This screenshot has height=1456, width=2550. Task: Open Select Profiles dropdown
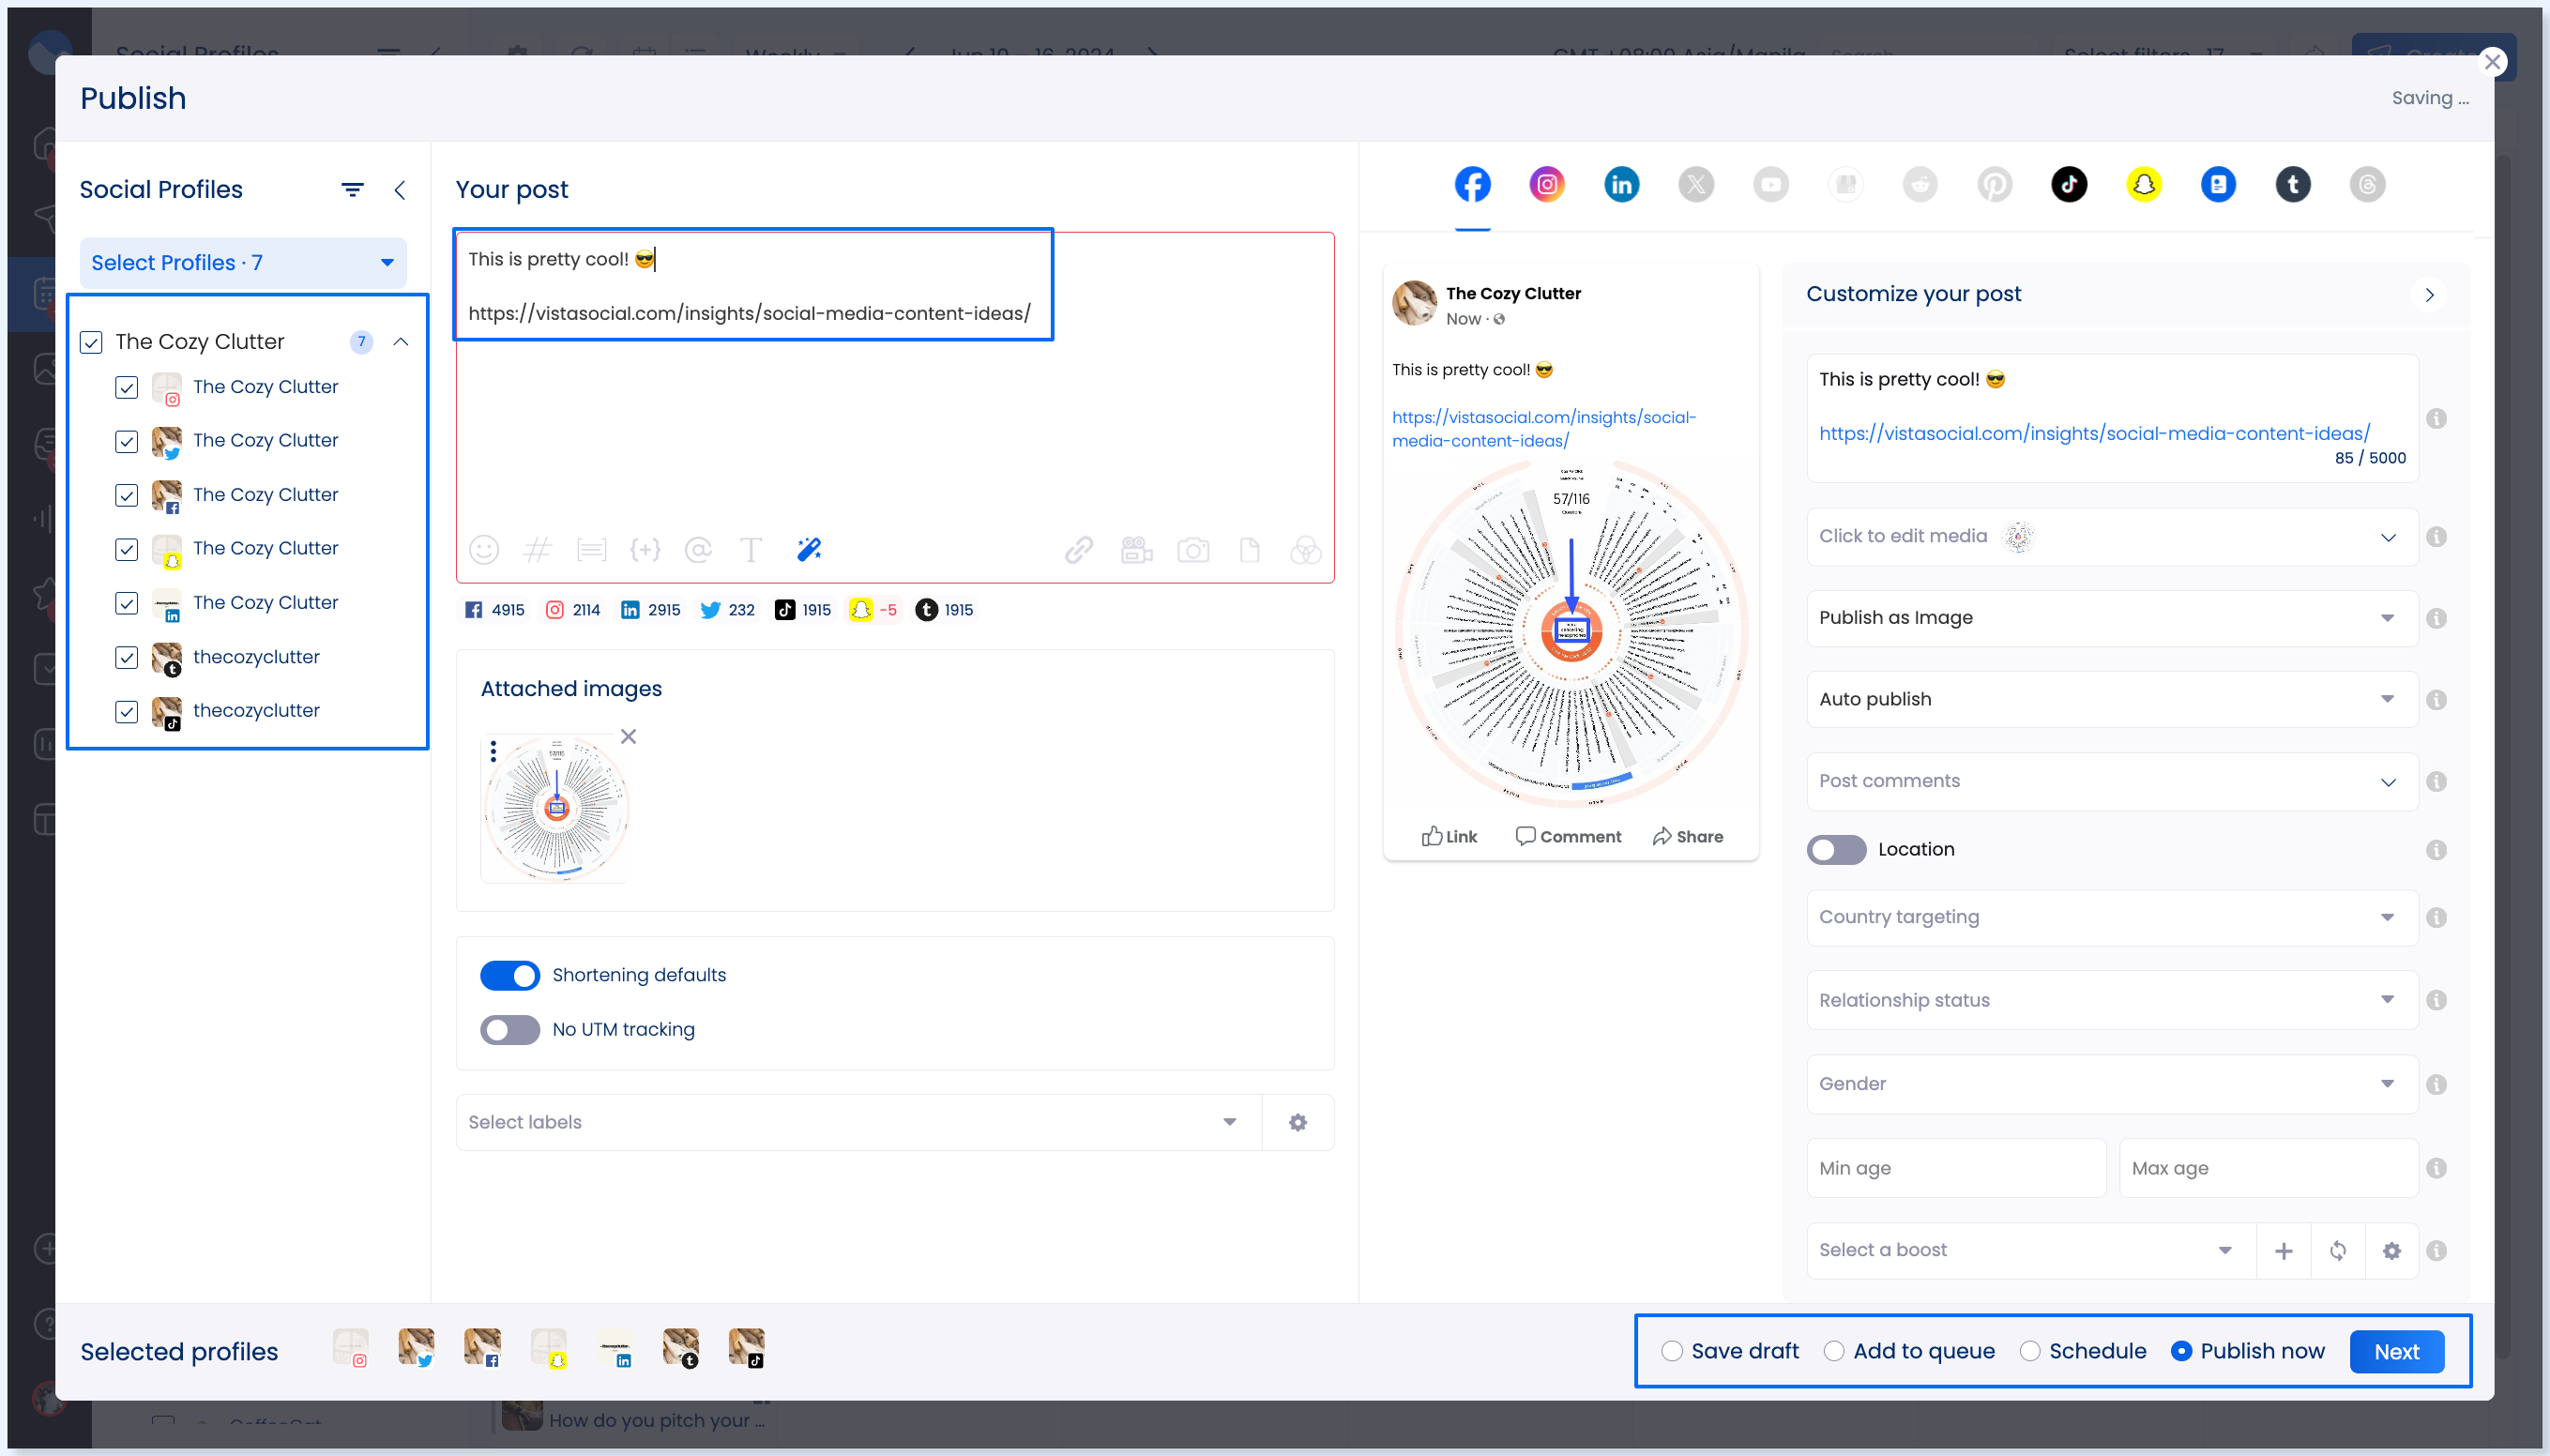tap(243, 262)
